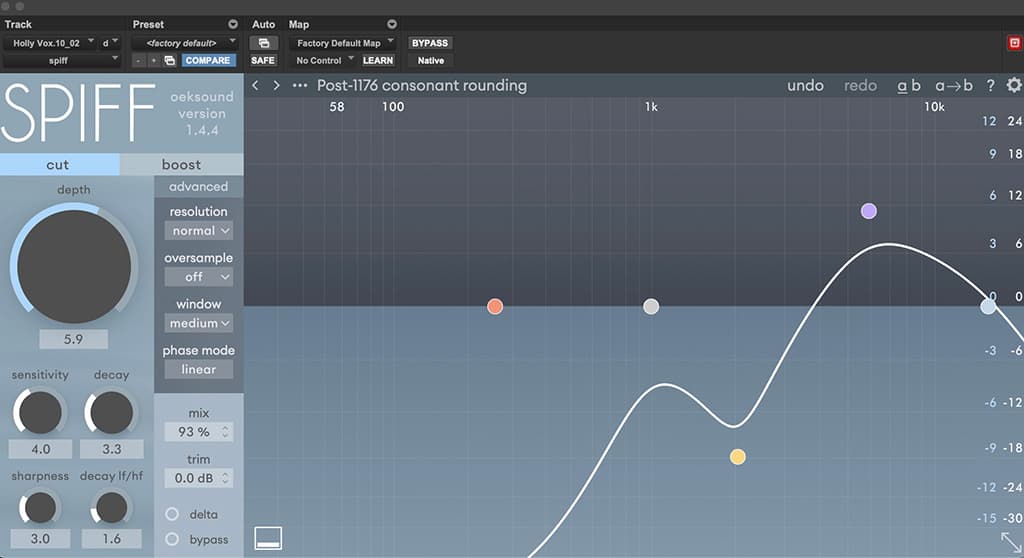Open Holly Vox.10_02 track selector

(x=50, y=43)
